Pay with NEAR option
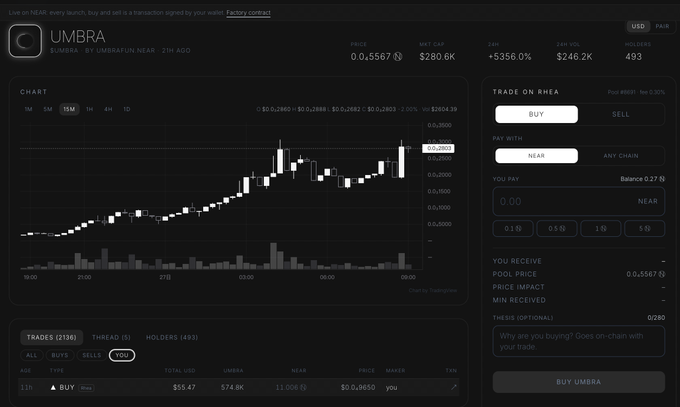This screenshot has width=680, height=407. click(536, 156)
